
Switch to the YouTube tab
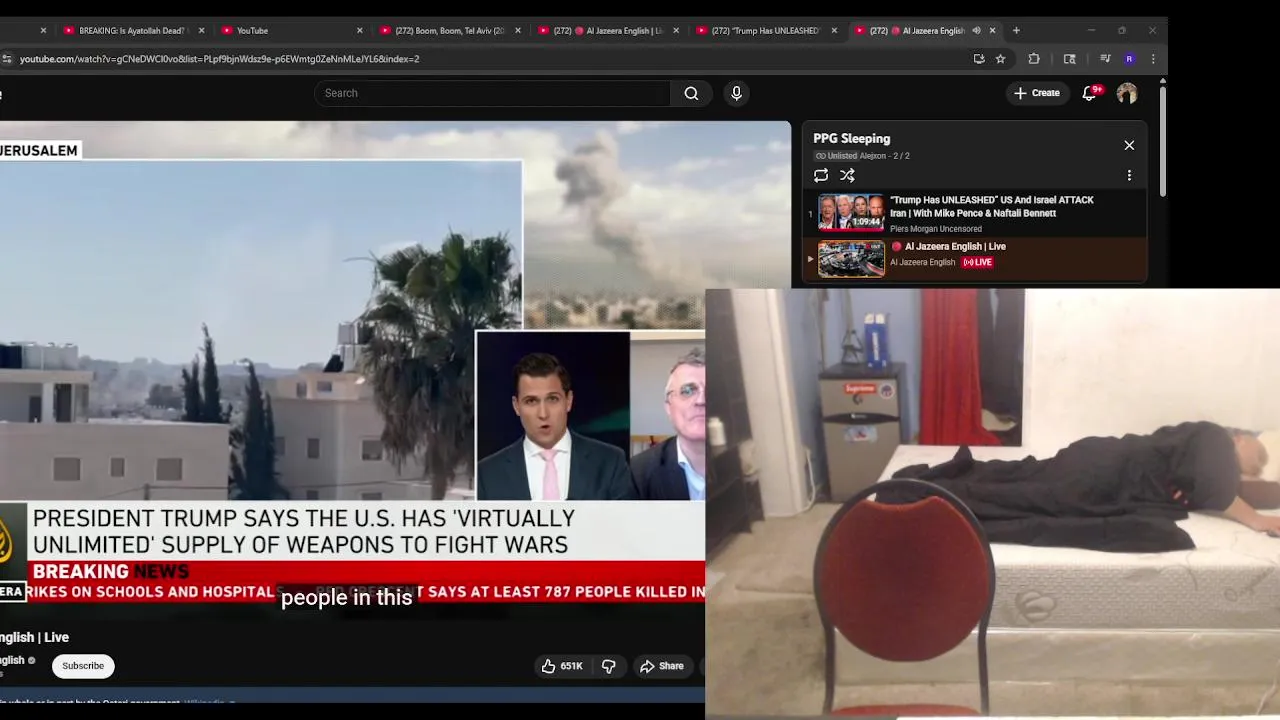290,30
